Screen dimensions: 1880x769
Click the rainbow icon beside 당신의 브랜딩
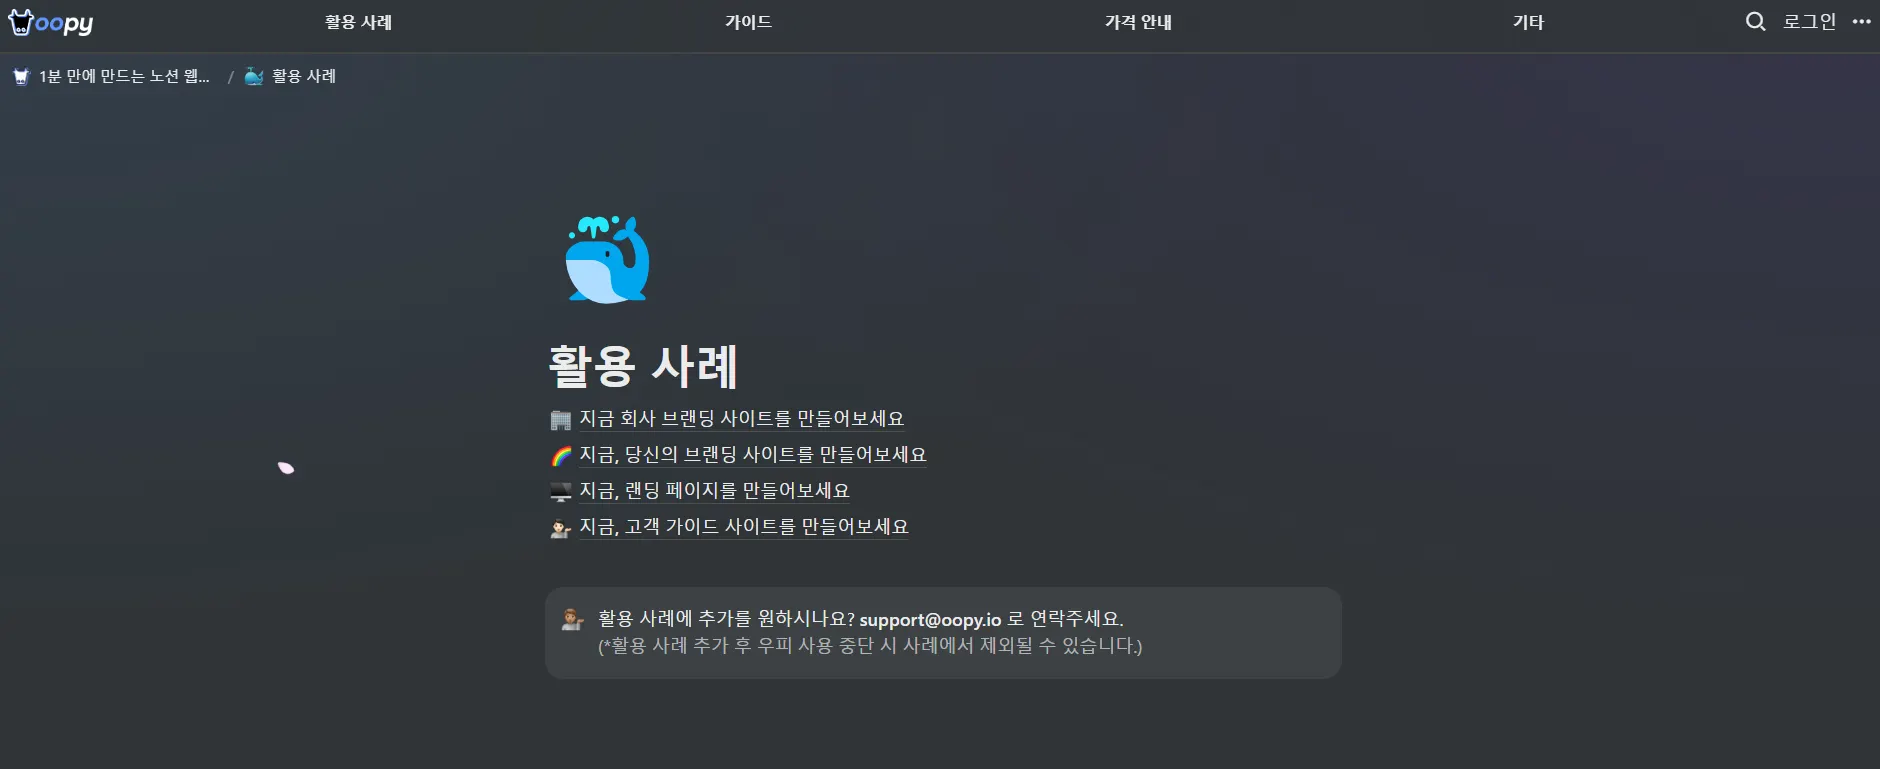(x=561, y=455)
